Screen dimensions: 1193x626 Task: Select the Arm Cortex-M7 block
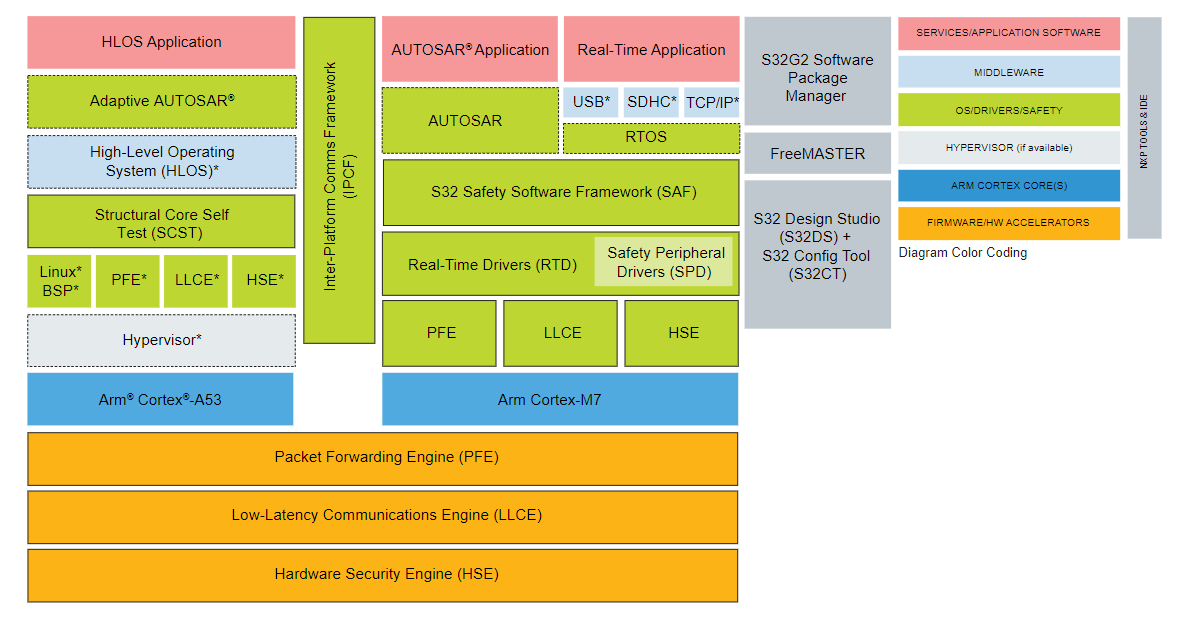pos(560,399)
